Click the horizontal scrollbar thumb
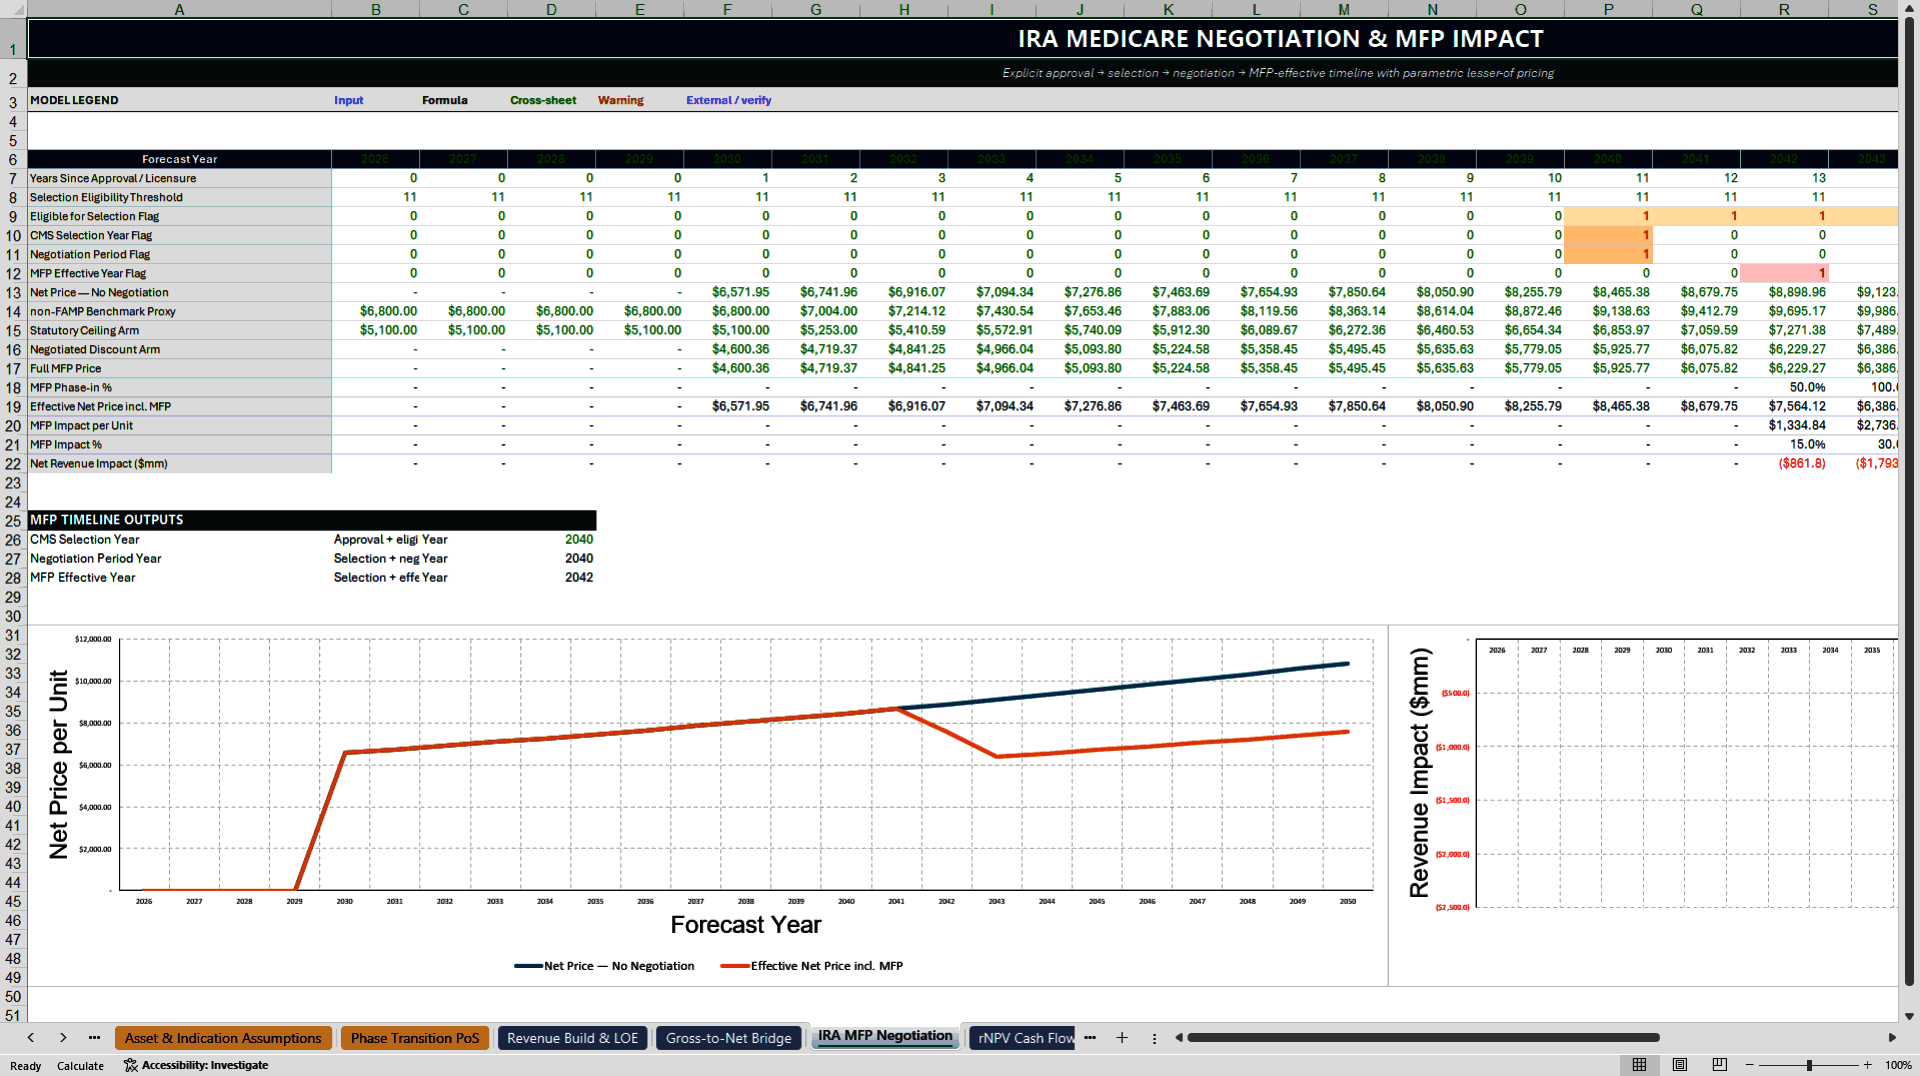The width and height of the screenshot is (1920, 1076). (x=1423, y=1038)
